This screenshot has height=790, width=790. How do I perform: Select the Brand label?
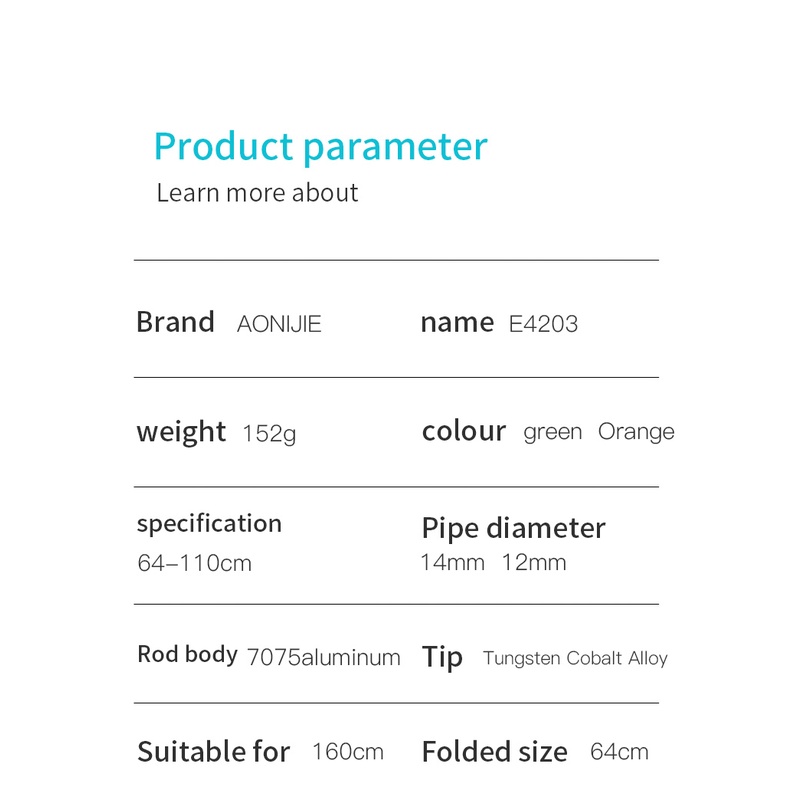click(x=175, y=322)
